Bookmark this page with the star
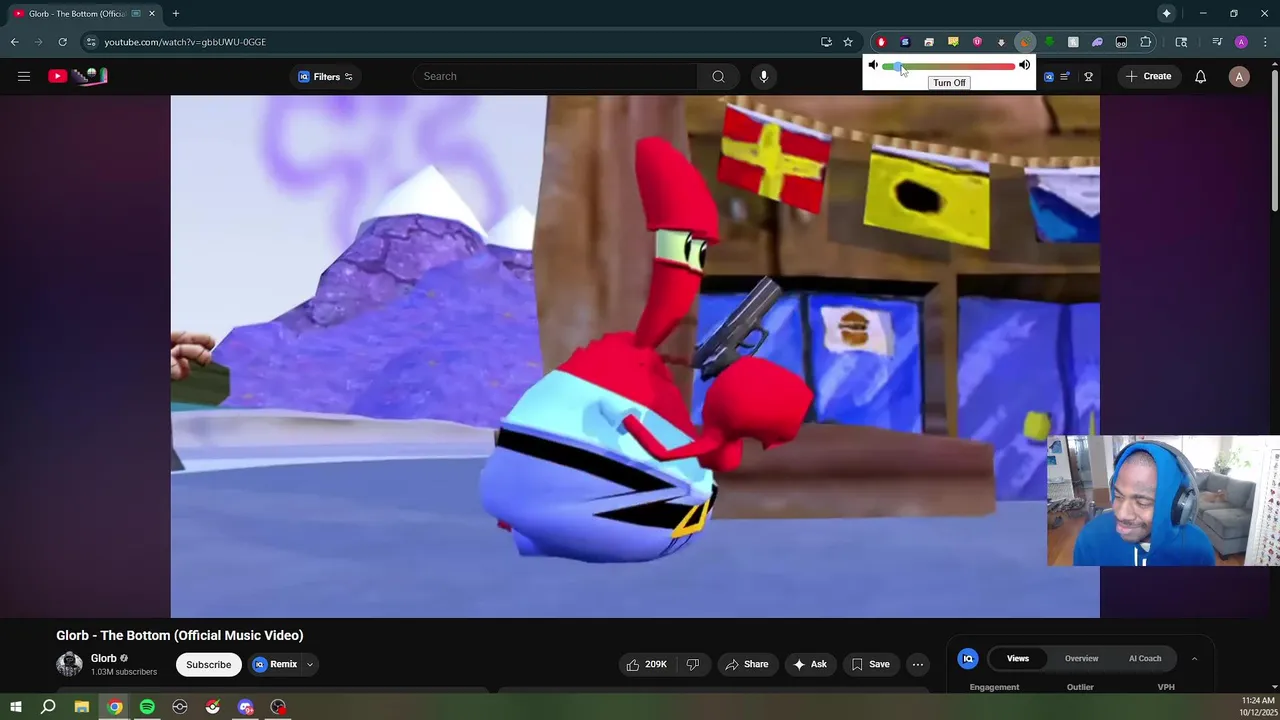This screenshot has width=1280, height=720. pyautogui.click(x=848, y=42)
